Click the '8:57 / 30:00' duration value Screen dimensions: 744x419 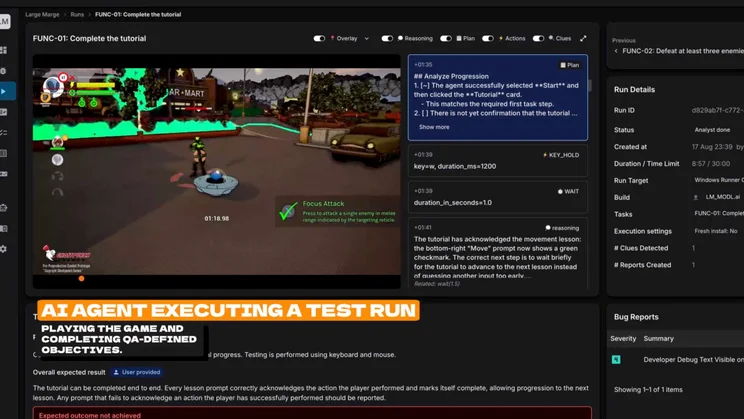click(x=710, y=164)
